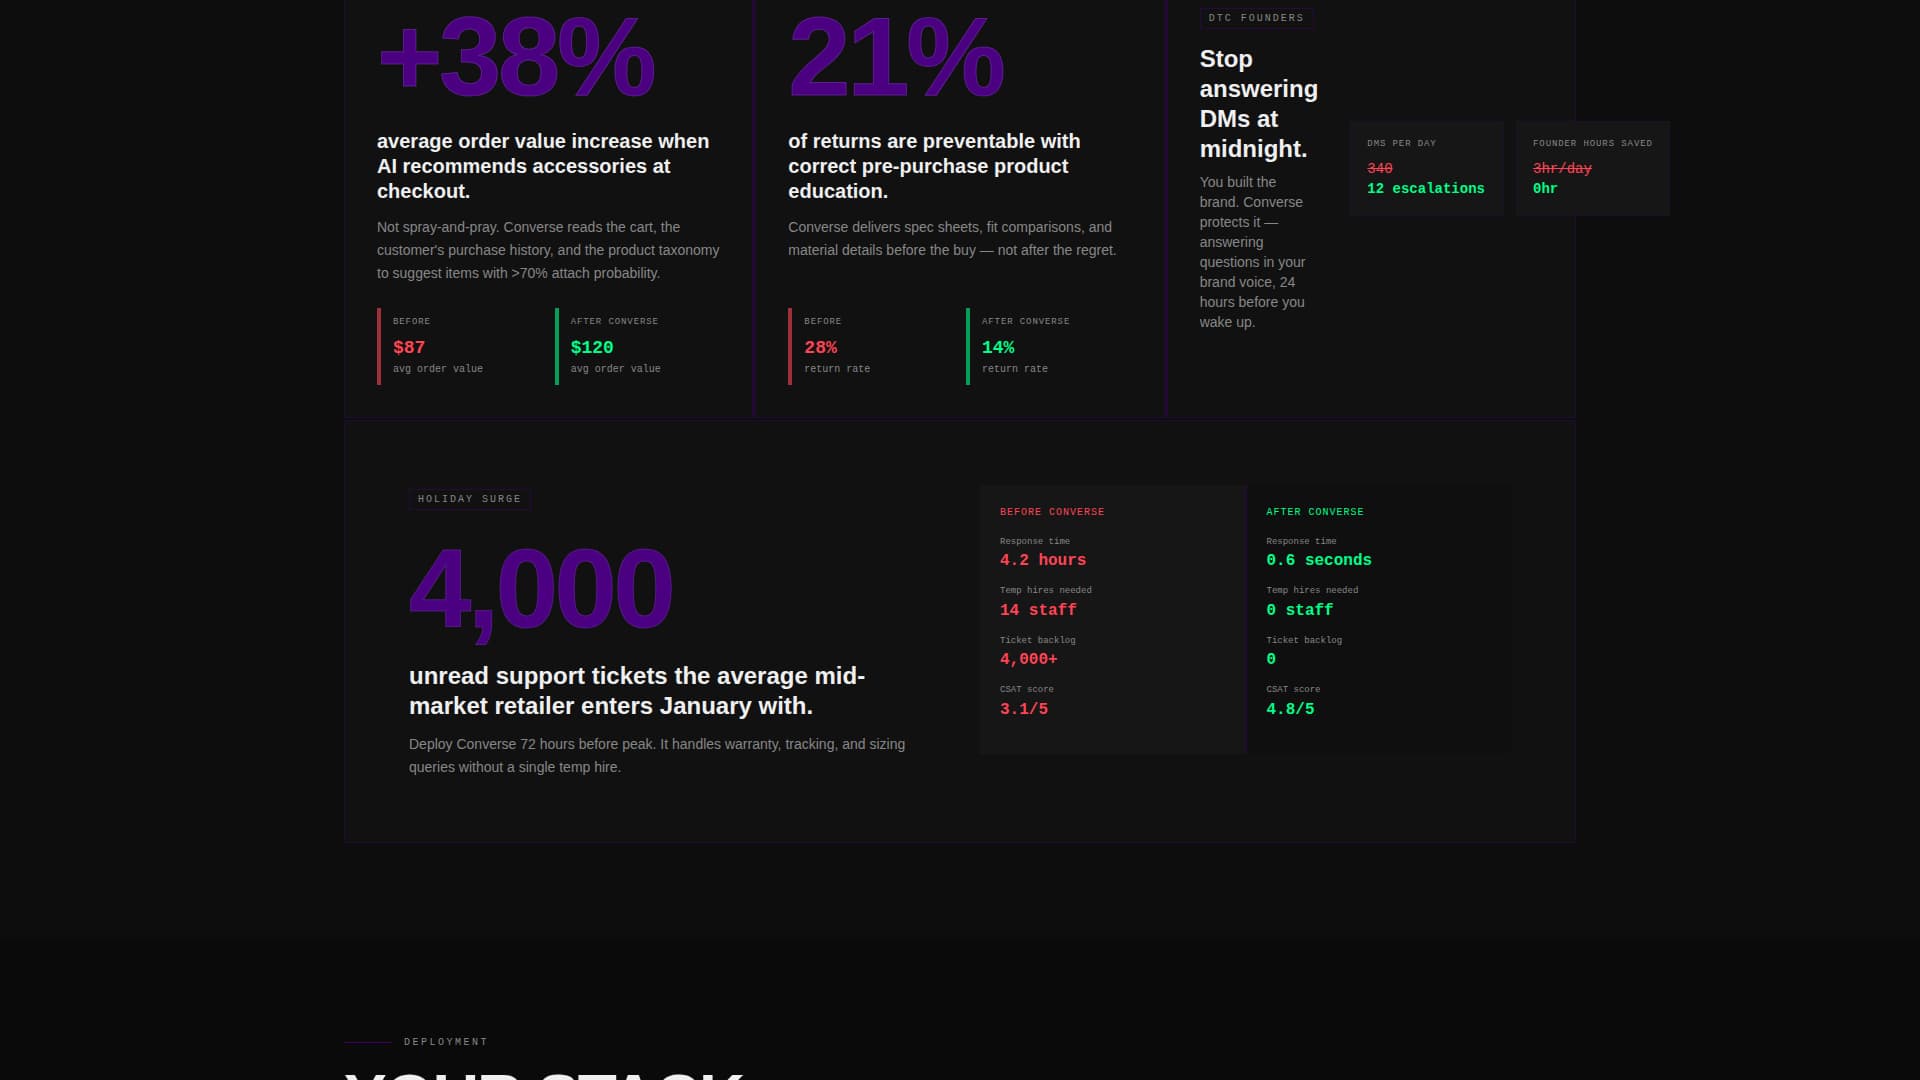Viewport: 1920px width, 1080px height.
Task: Click the +38% headline figure
Action: pos(516,58)
